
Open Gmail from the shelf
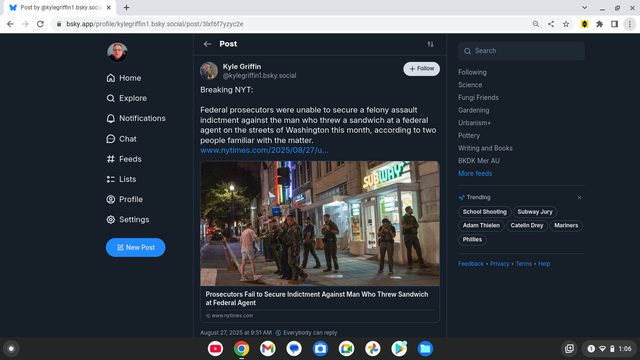pyautogui.click(x=267, y=349)
